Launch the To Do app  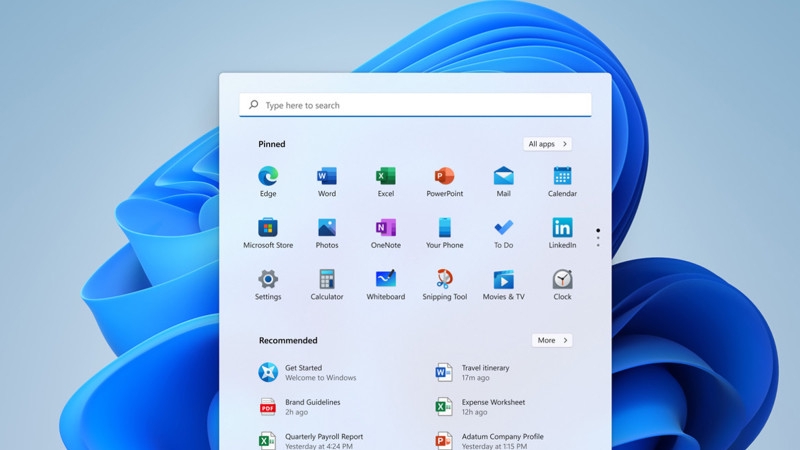coord(504,228)
